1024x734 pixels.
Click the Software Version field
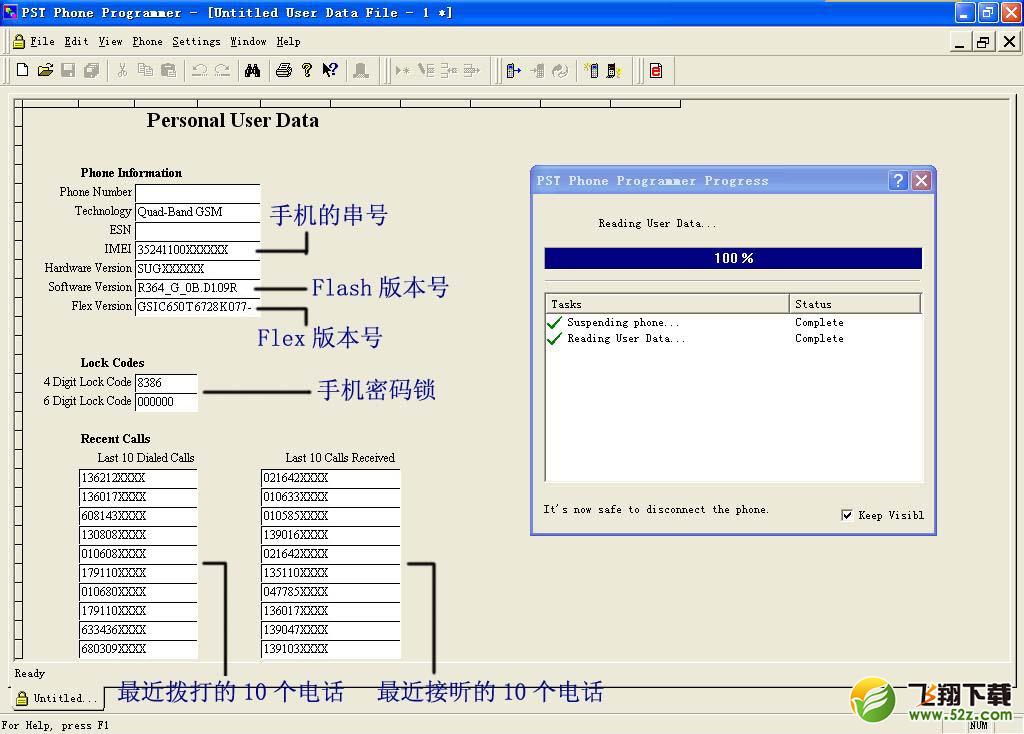(x=197, y=287)
